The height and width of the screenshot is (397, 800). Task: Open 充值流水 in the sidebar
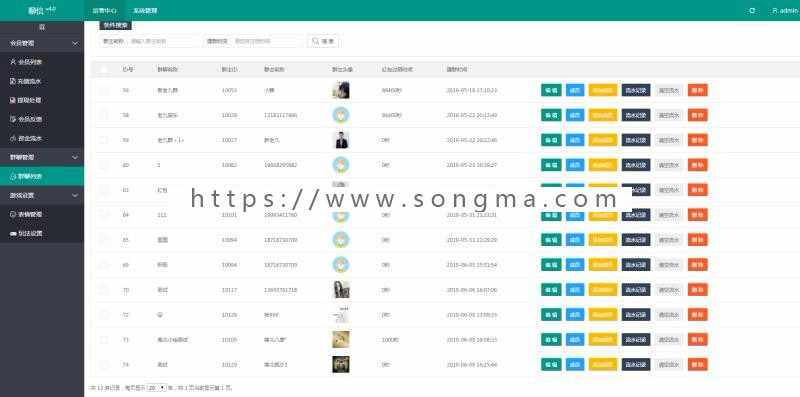[42, 81]
